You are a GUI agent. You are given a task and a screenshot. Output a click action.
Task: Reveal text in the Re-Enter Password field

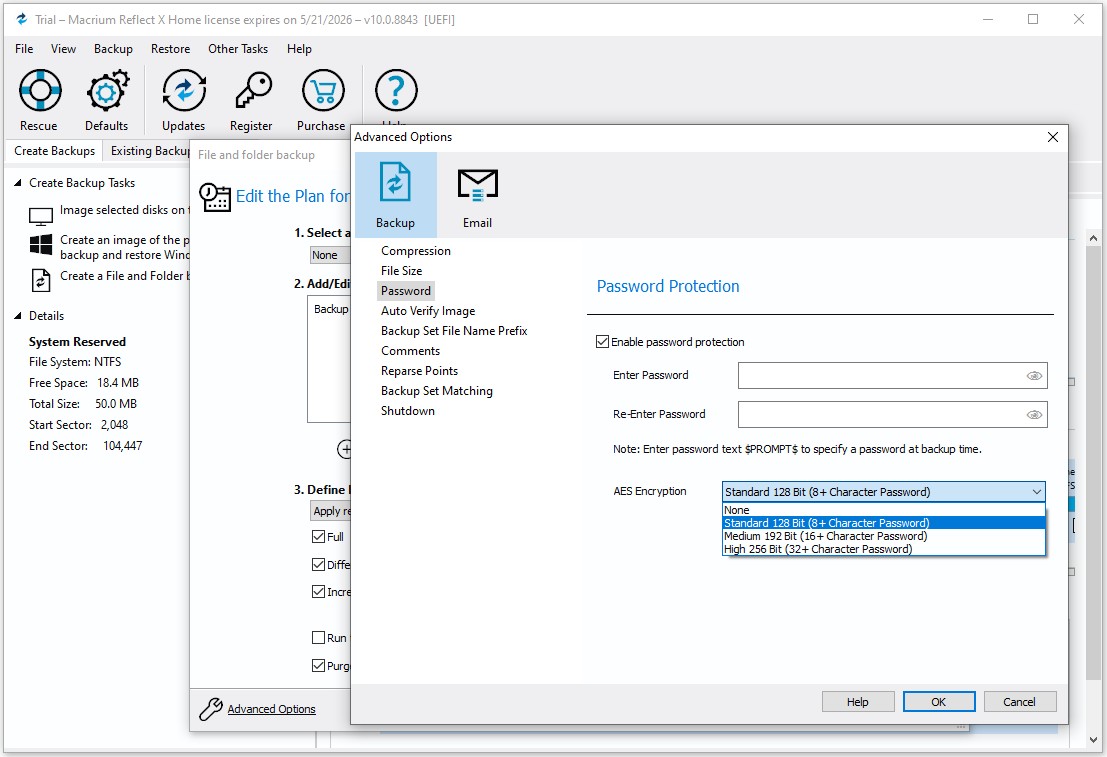(1034, 415)
